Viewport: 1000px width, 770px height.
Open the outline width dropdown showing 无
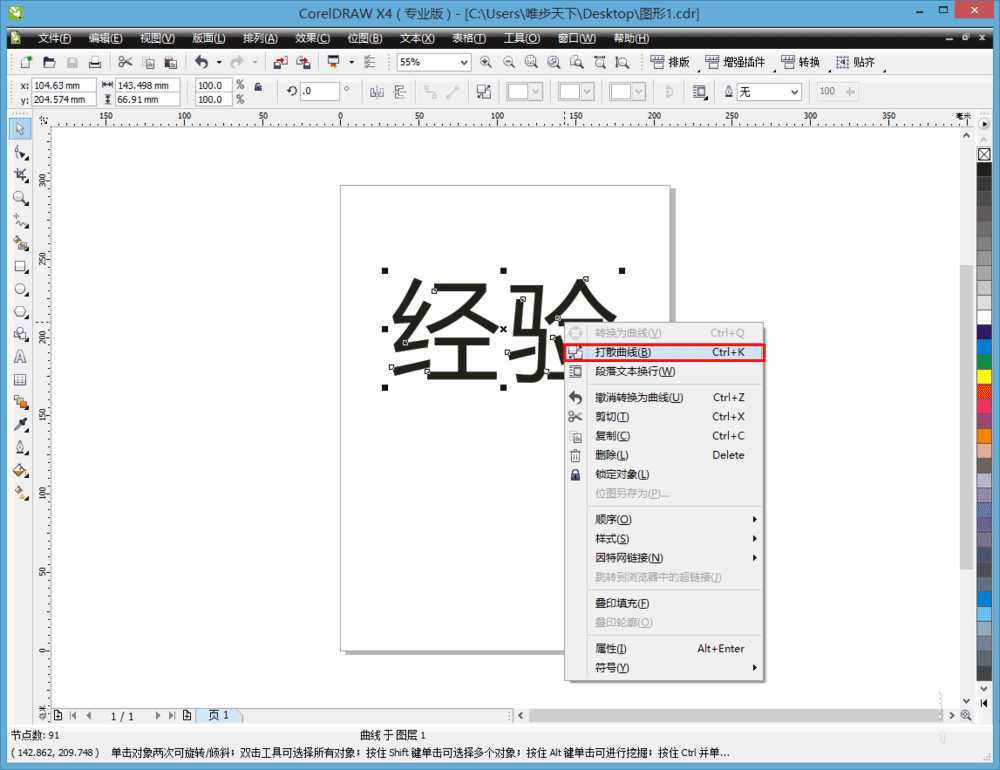click(x=793, y=92)
